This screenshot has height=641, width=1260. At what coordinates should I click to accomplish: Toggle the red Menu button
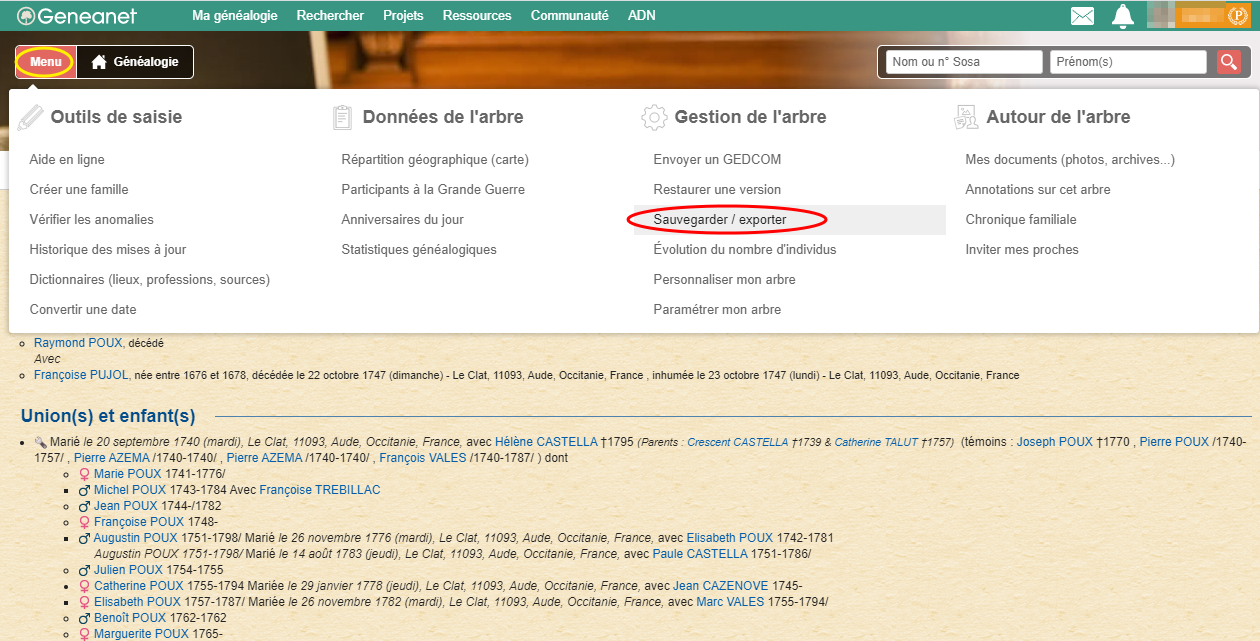[x=46, y=62]
